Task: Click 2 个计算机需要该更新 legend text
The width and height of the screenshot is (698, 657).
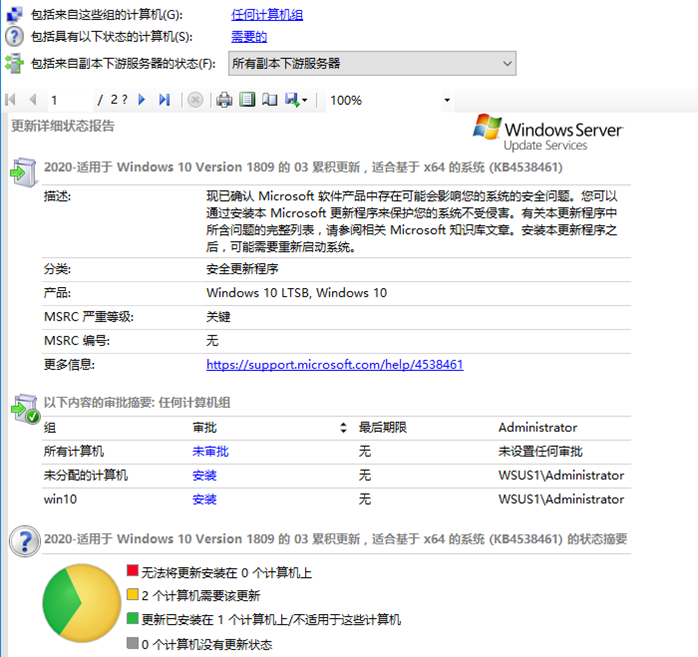Action: [201, 596]
